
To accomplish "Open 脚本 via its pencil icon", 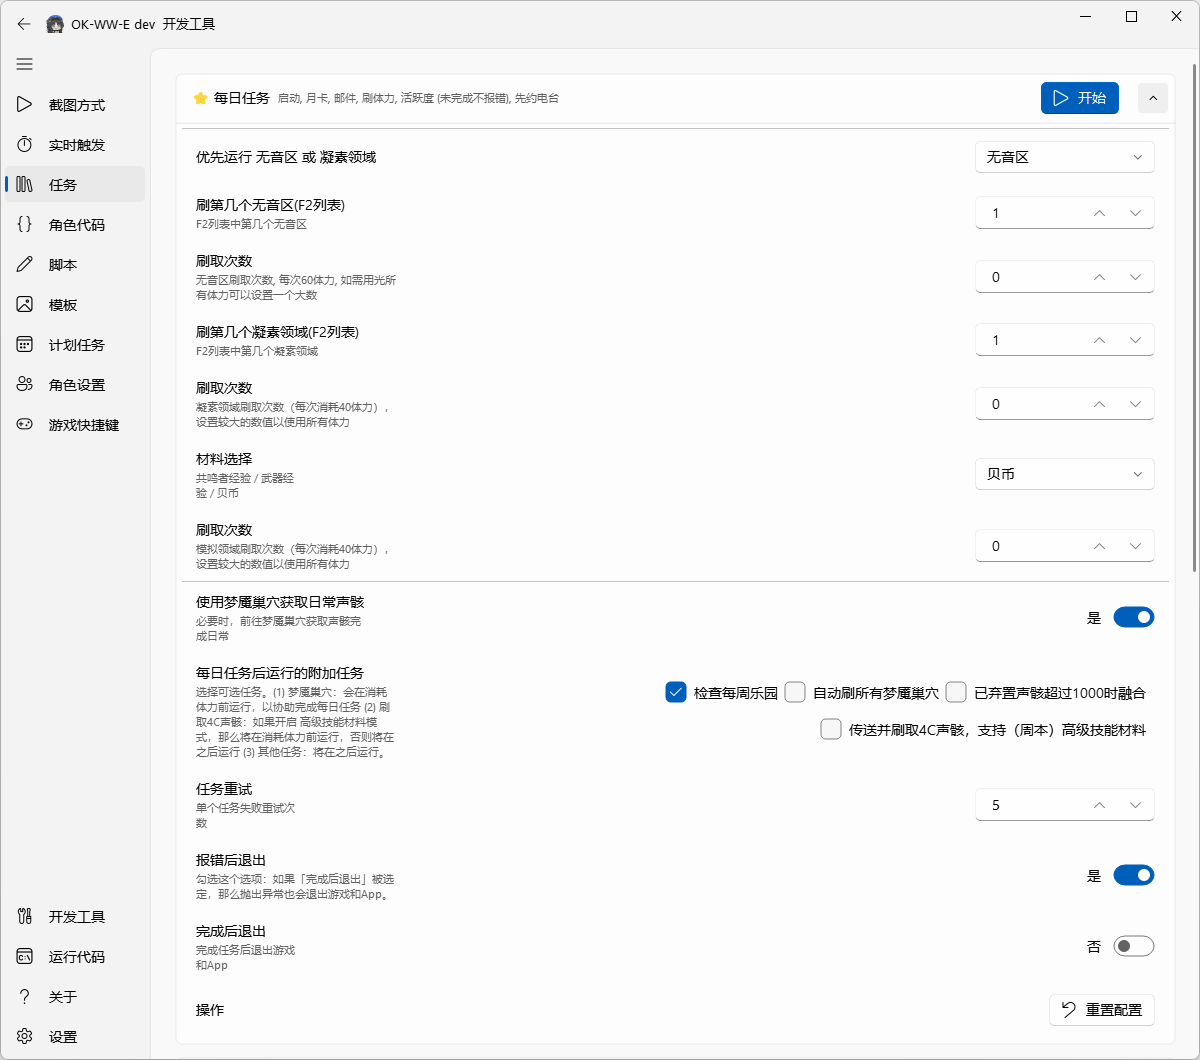I will pos(25,265).
